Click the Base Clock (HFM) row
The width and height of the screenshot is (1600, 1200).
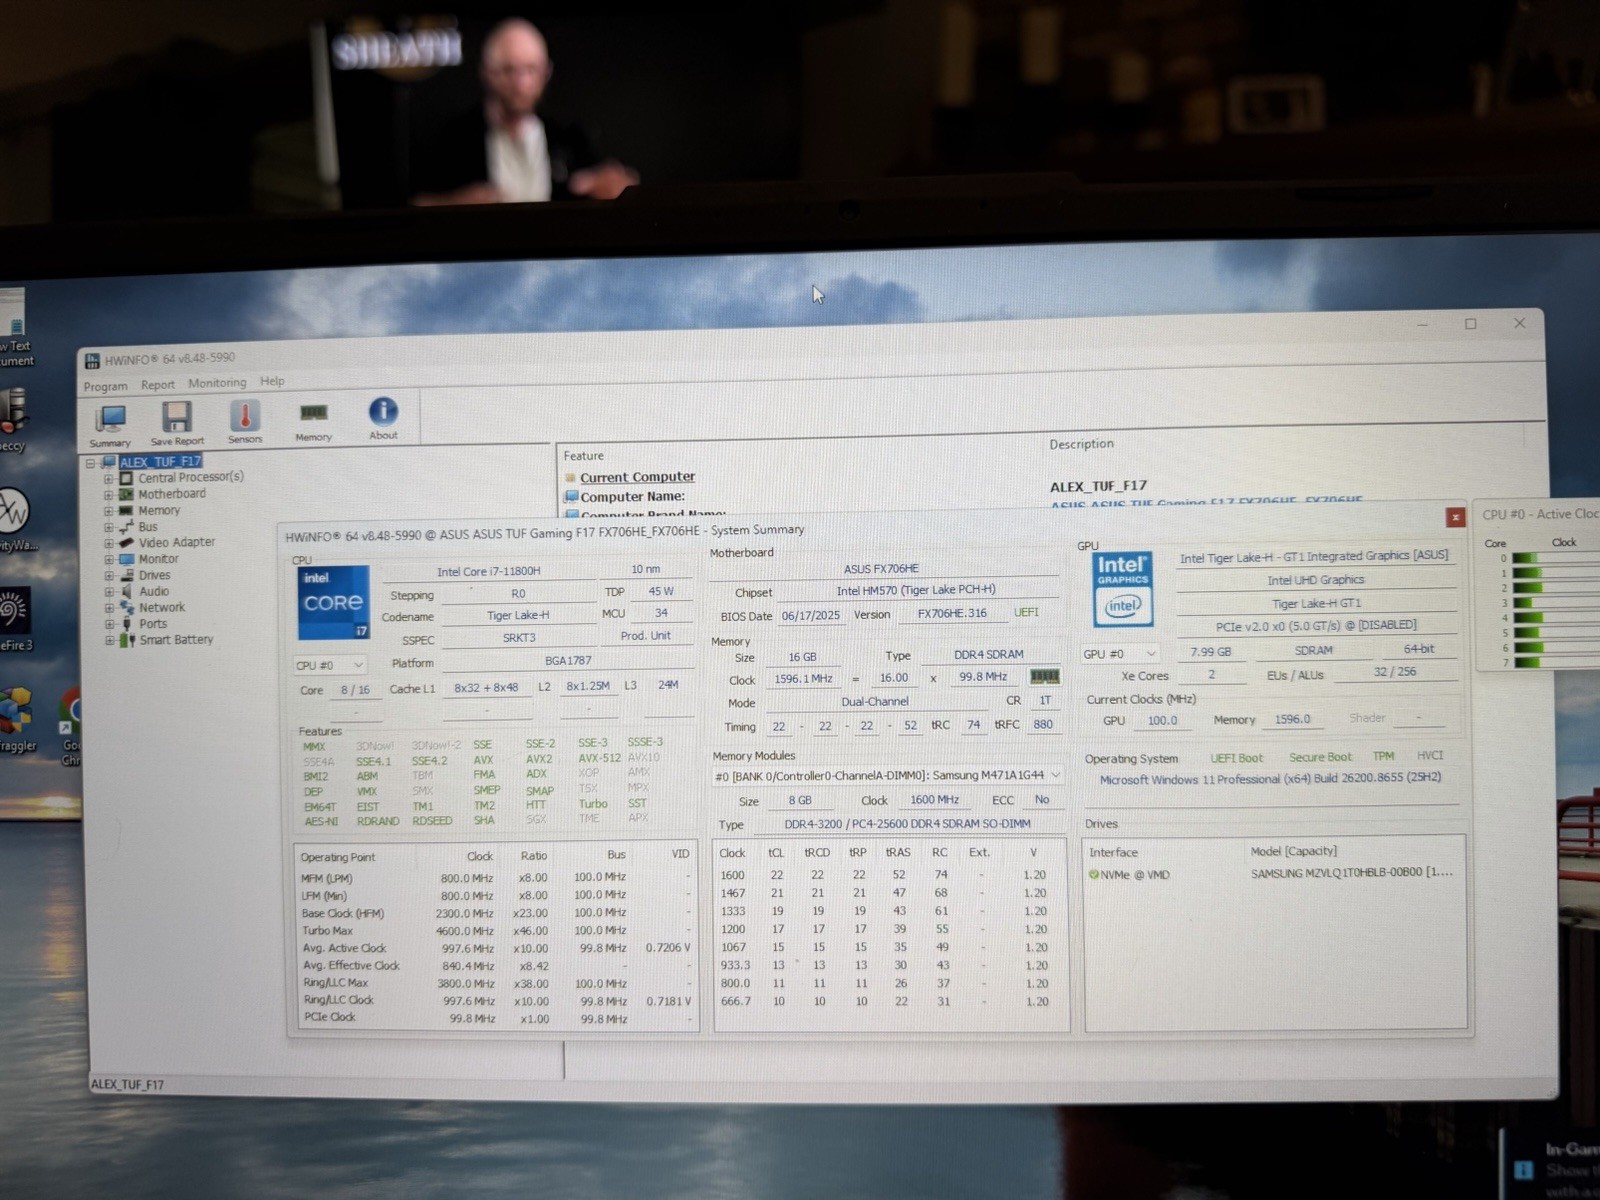click(x=496, y=913)
